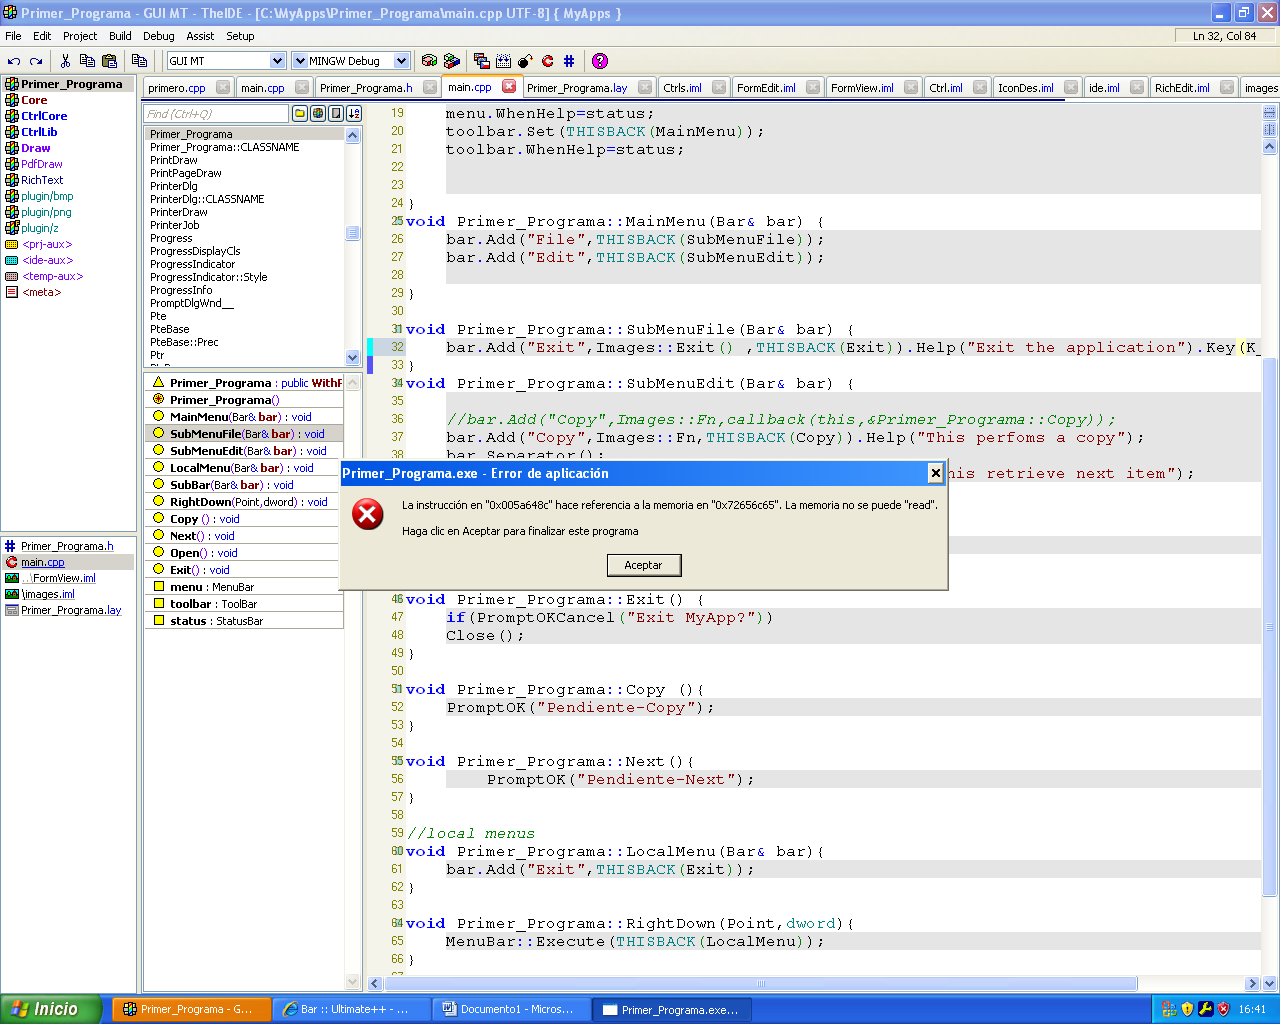Click the split editor horizontally icon
Screen dimensions: 1280x1024
[1269, 113]
